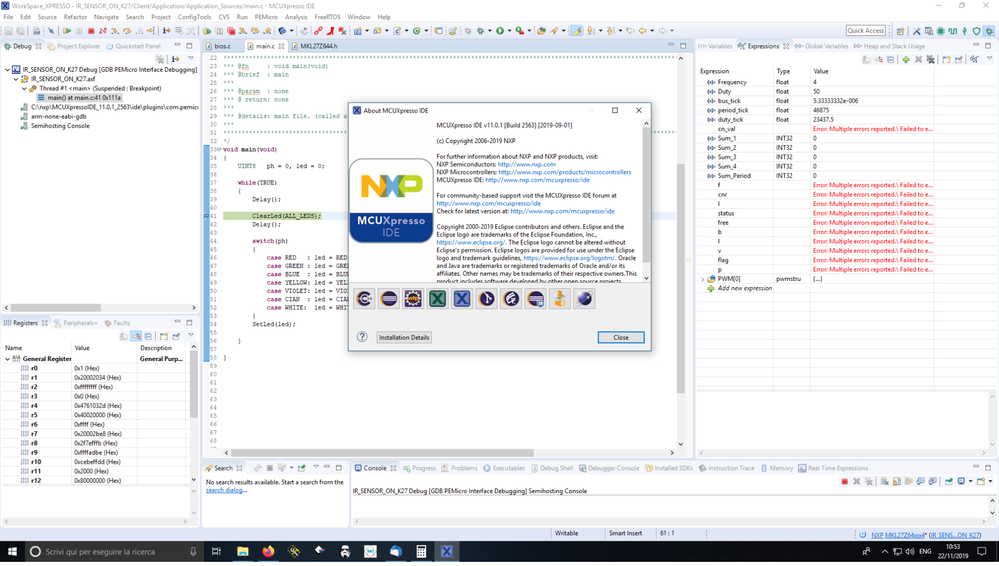Expand the PWM[0] expression row

click(703, 279)
